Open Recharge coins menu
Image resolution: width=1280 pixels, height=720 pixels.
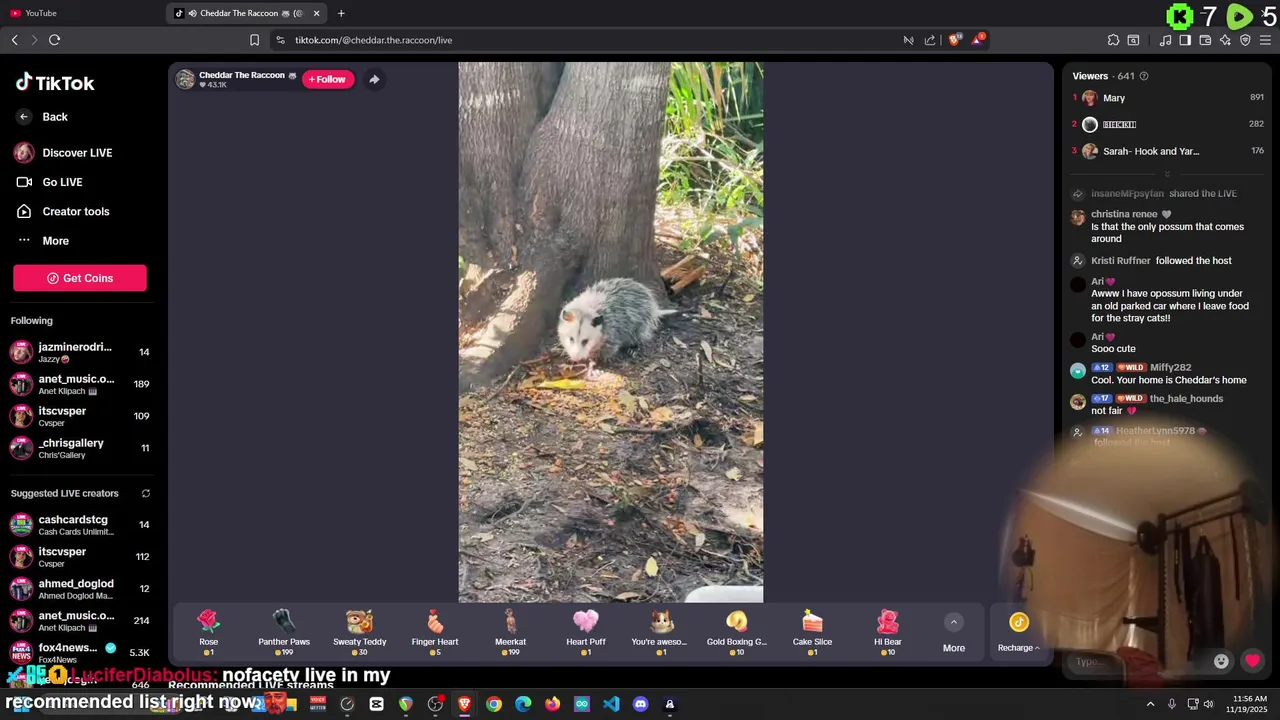[x=1019, y=633]
